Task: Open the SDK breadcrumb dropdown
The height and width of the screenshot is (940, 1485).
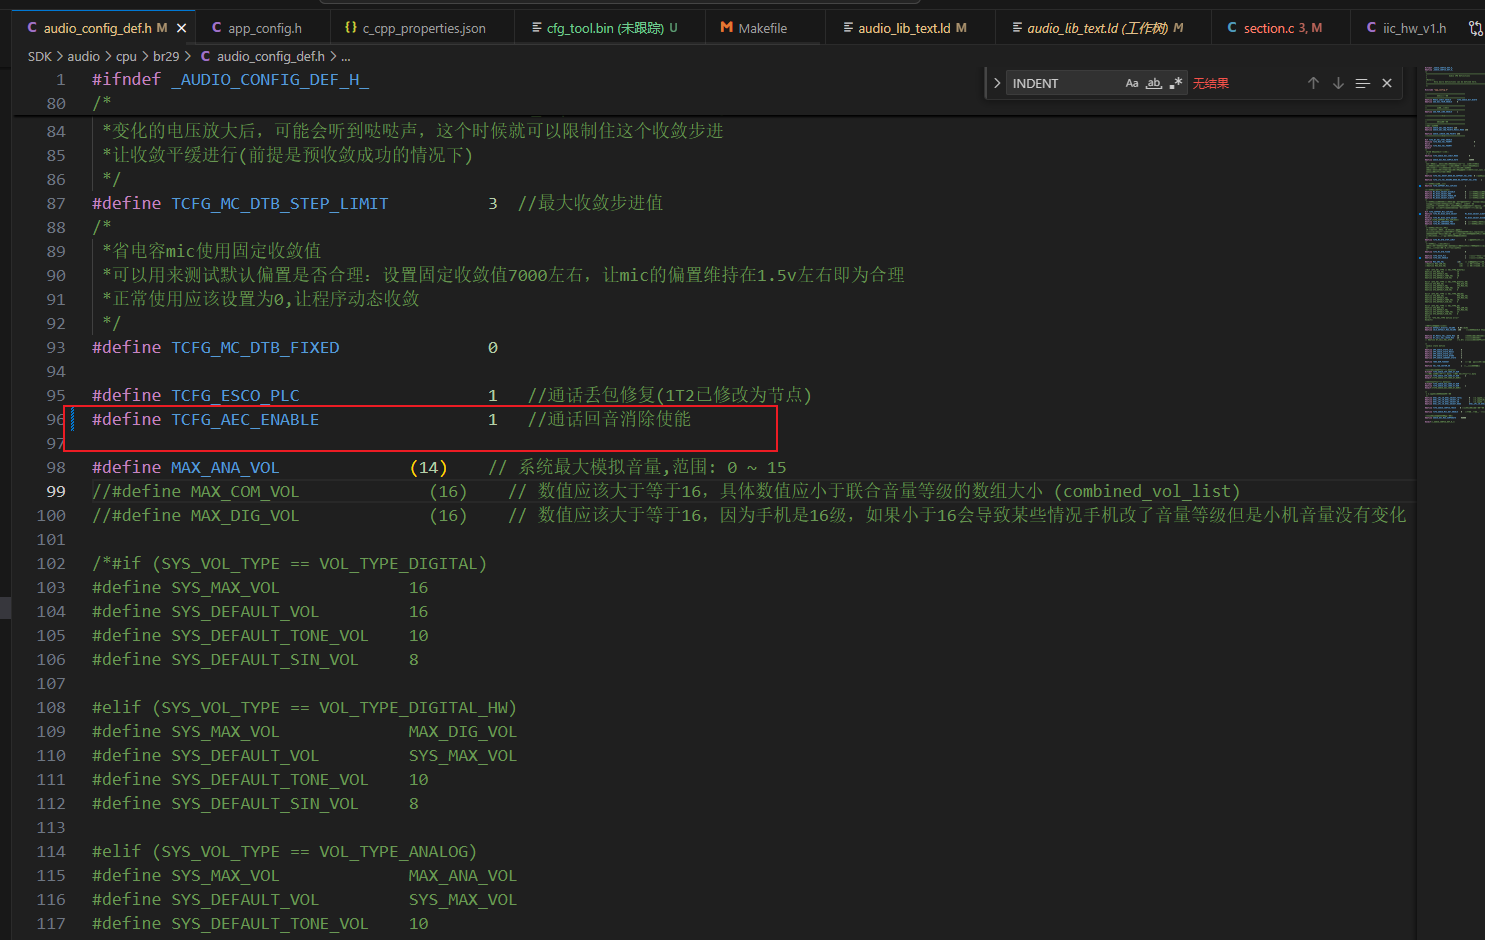Action: point(39,56)
